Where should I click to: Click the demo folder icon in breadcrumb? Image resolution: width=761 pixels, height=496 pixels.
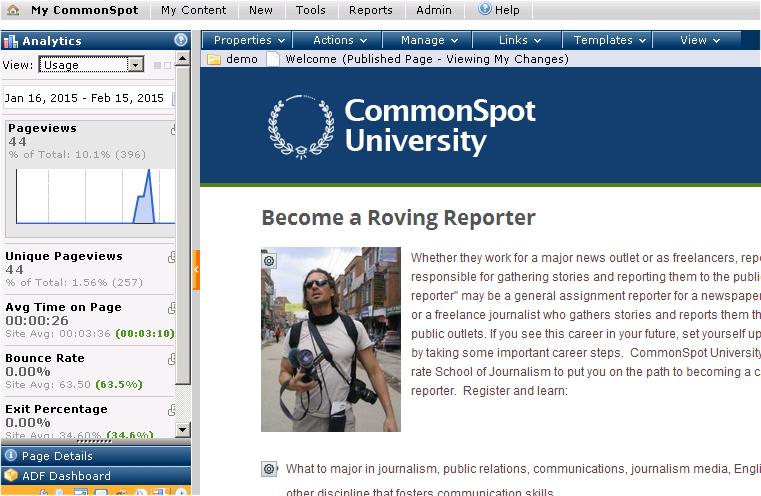coord(214,59)
